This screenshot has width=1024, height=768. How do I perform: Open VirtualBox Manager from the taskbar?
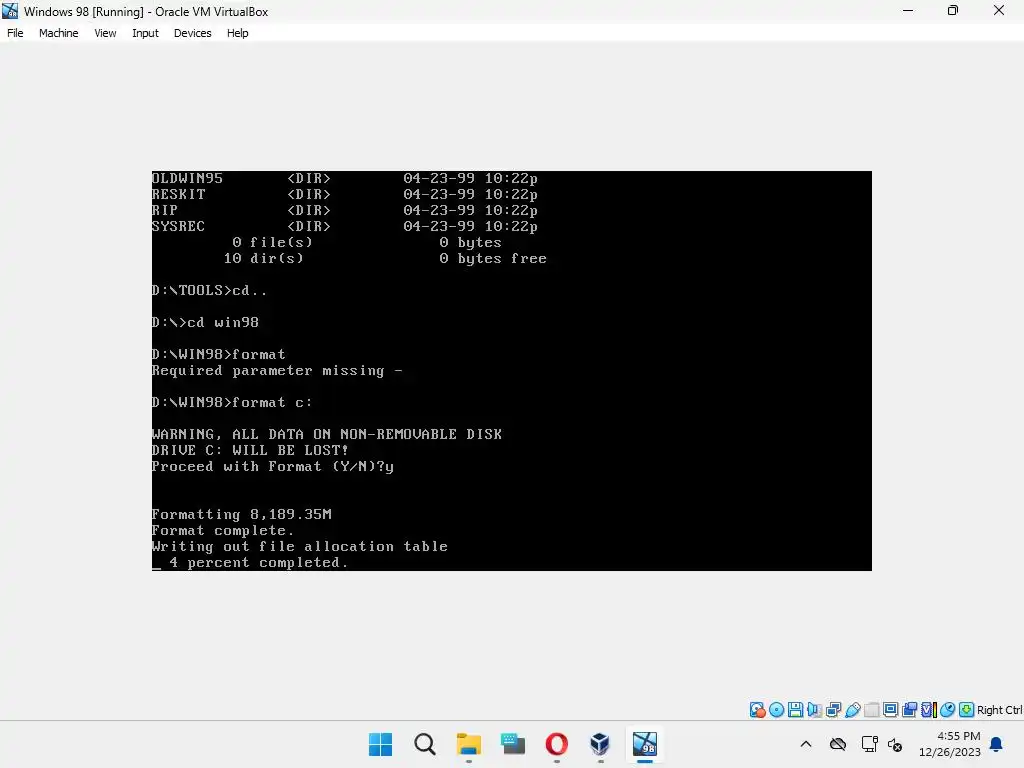[x=600, y=744]
